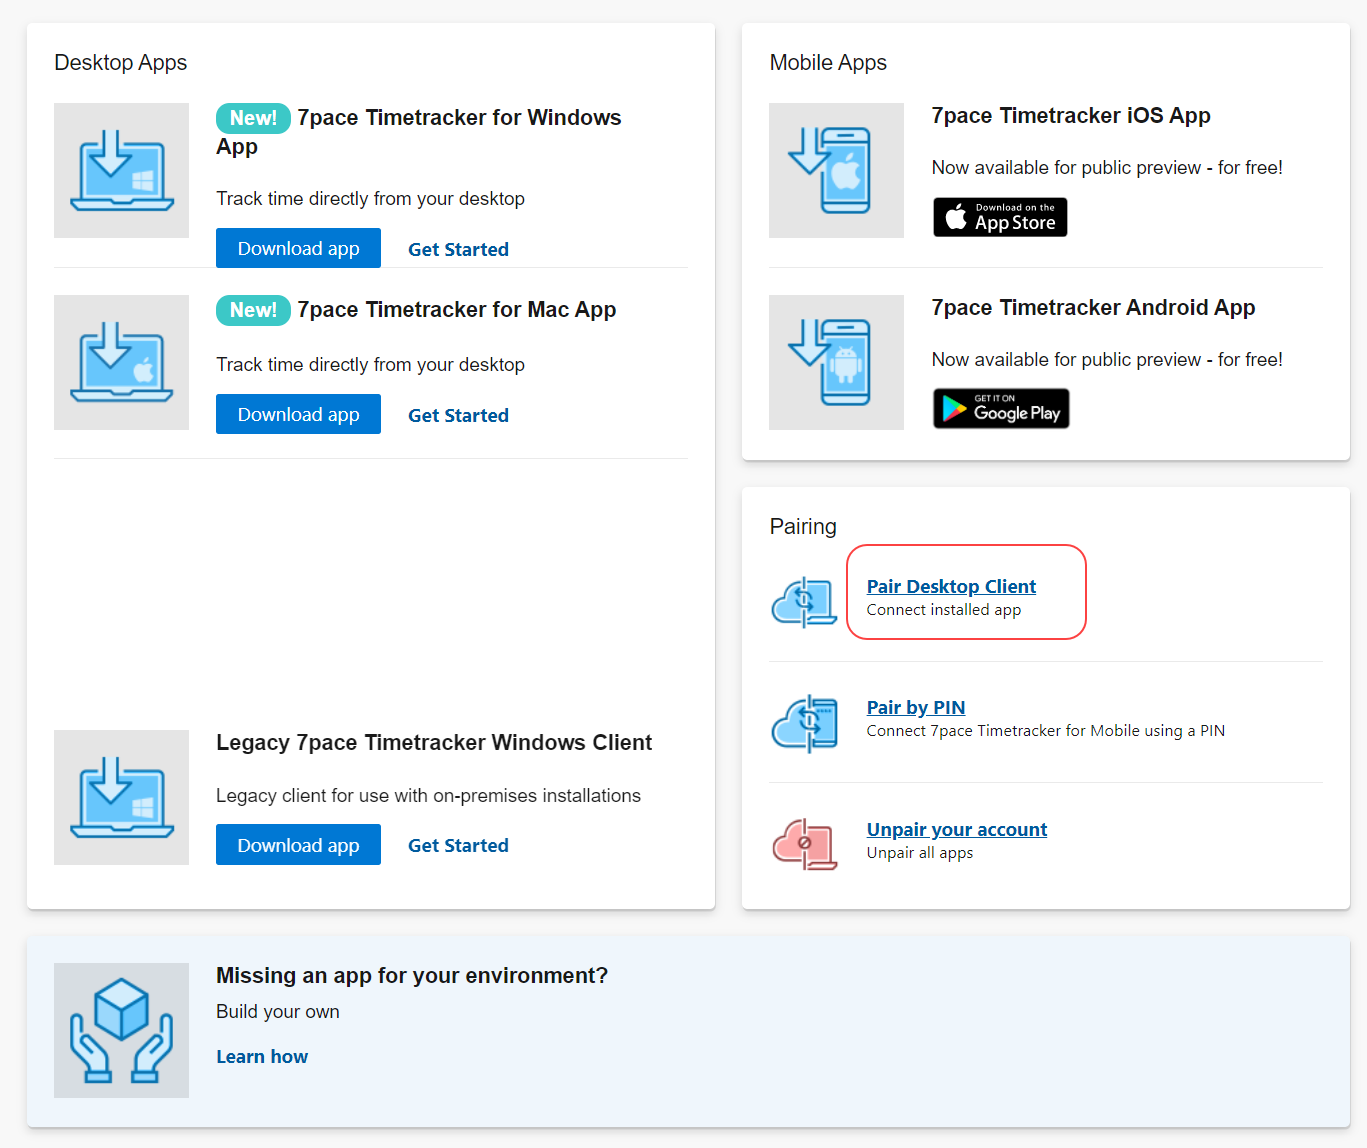Click the 'Connect installed app' description

pos(944,610)
